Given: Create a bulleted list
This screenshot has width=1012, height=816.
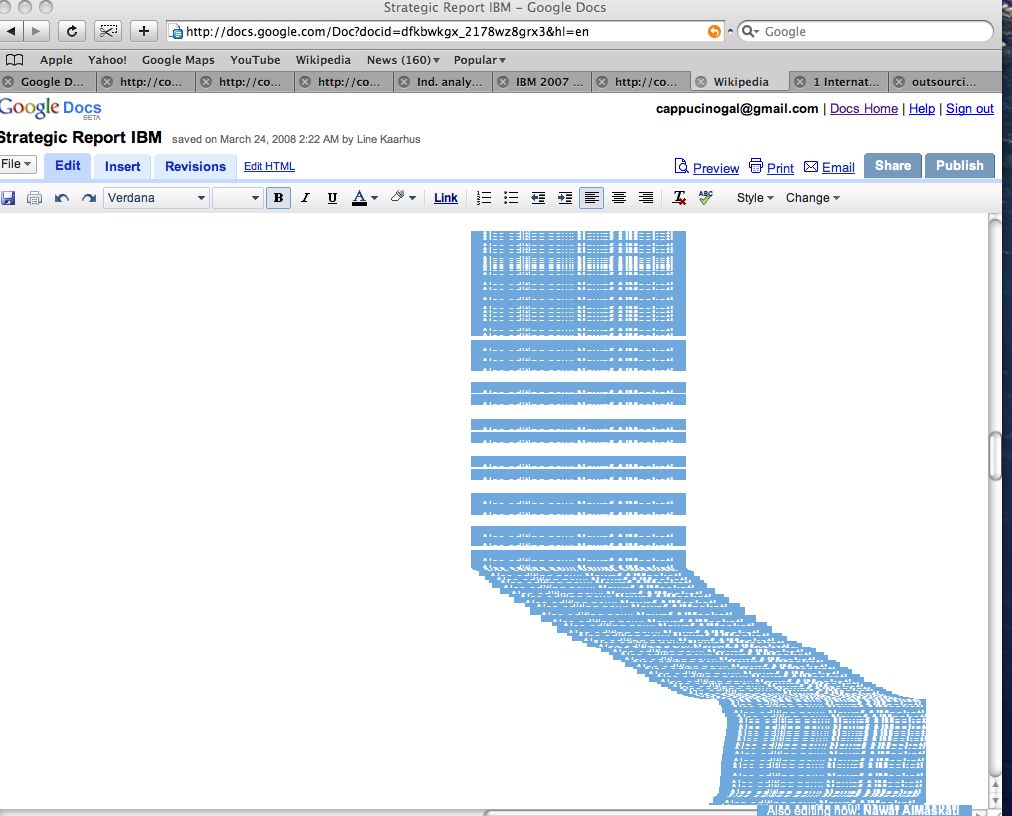Looking at the screenshot, I should (511, 198).
